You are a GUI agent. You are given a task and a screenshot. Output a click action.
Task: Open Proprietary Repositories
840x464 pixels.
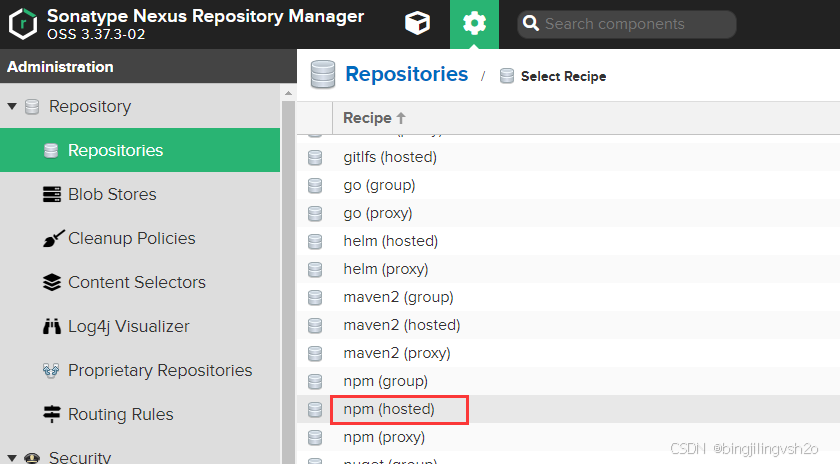160,370
